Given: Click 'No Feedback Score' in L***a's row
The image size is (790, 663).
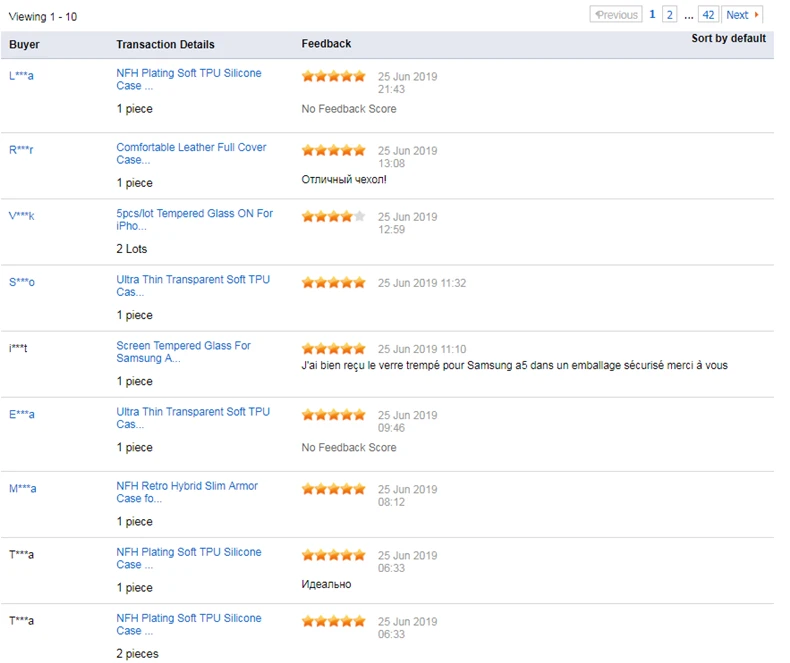Looking at the screenshot, I should click(x=349, y=109).
